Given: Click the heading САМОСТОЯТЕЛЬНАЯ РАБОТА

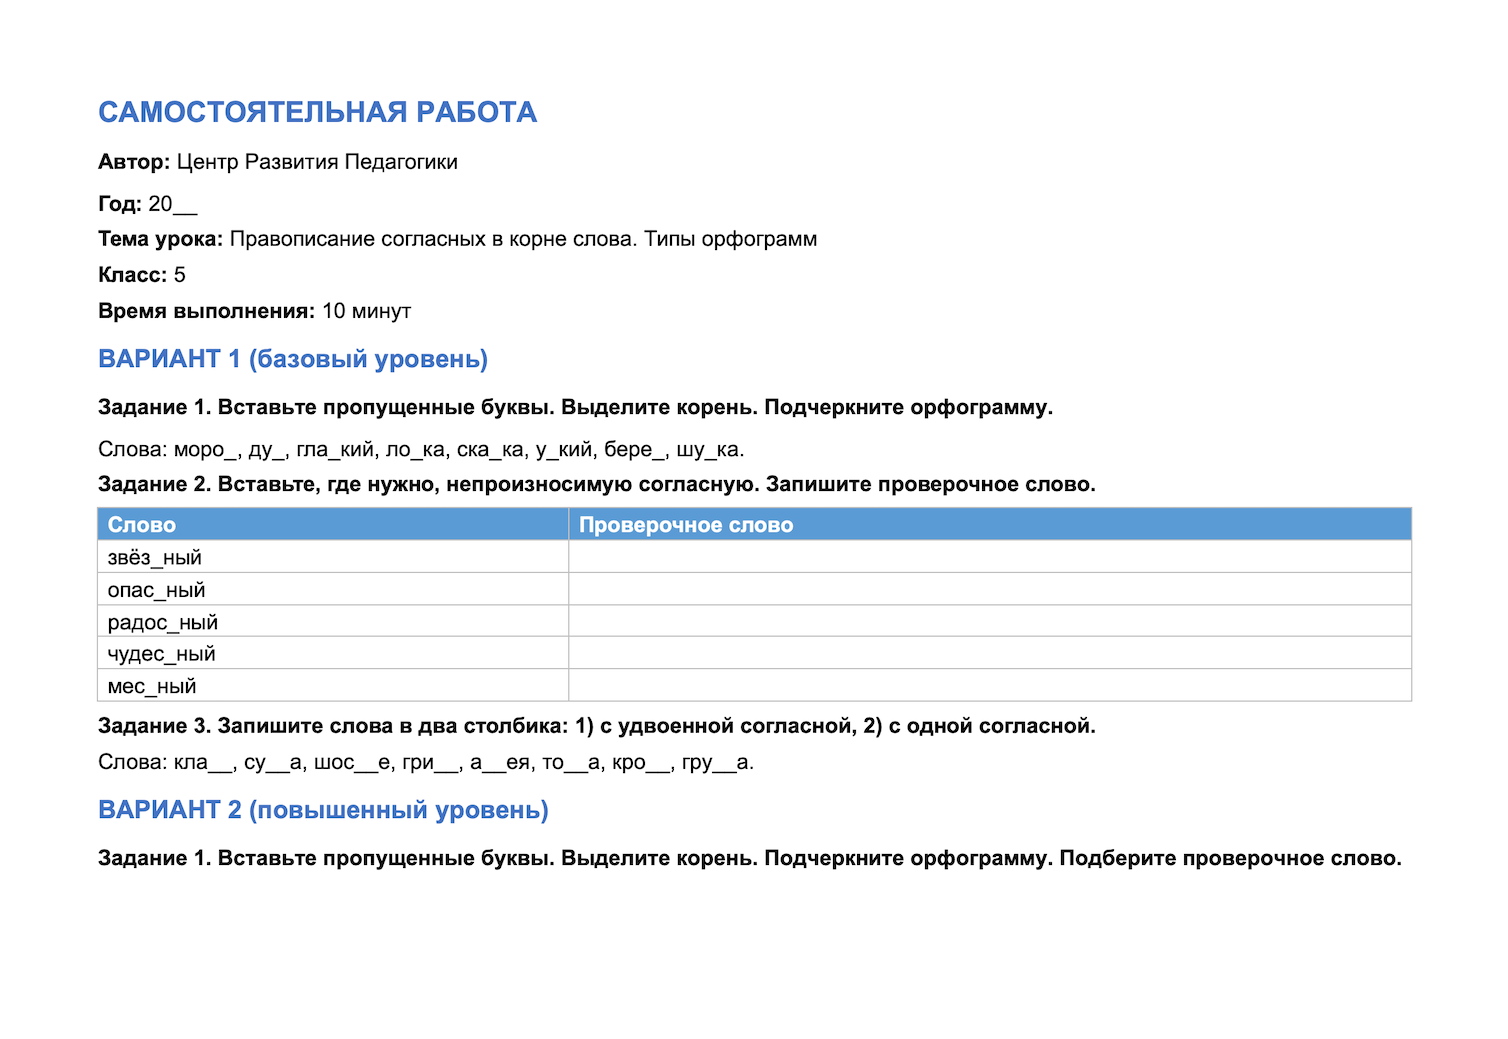Looking at the screenshot, I should (x=317, y=112).
